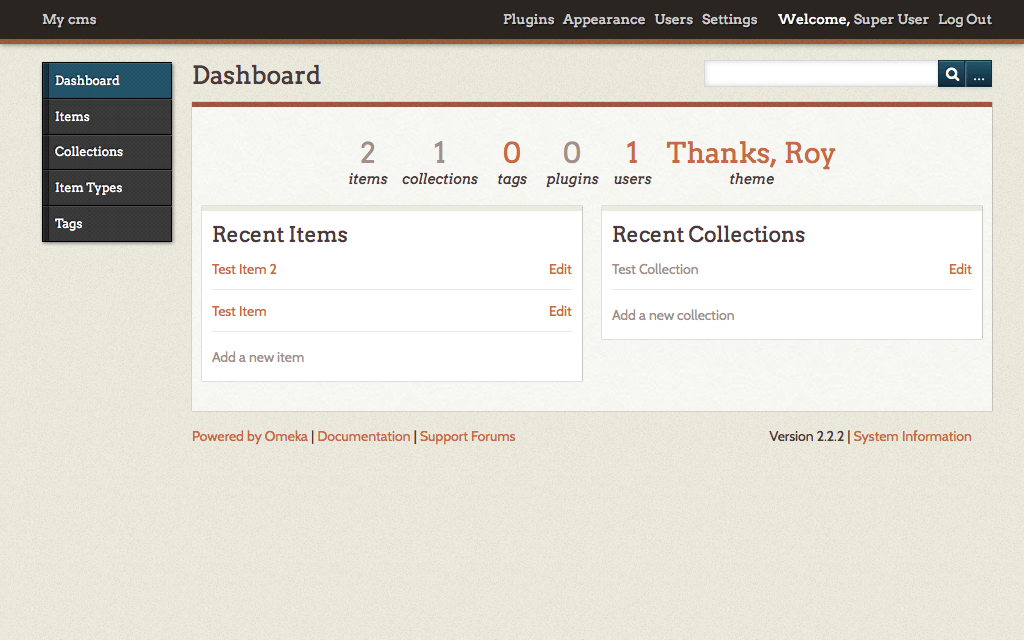
Task: Click the magnifying glass search button
Action: (951, 74)
